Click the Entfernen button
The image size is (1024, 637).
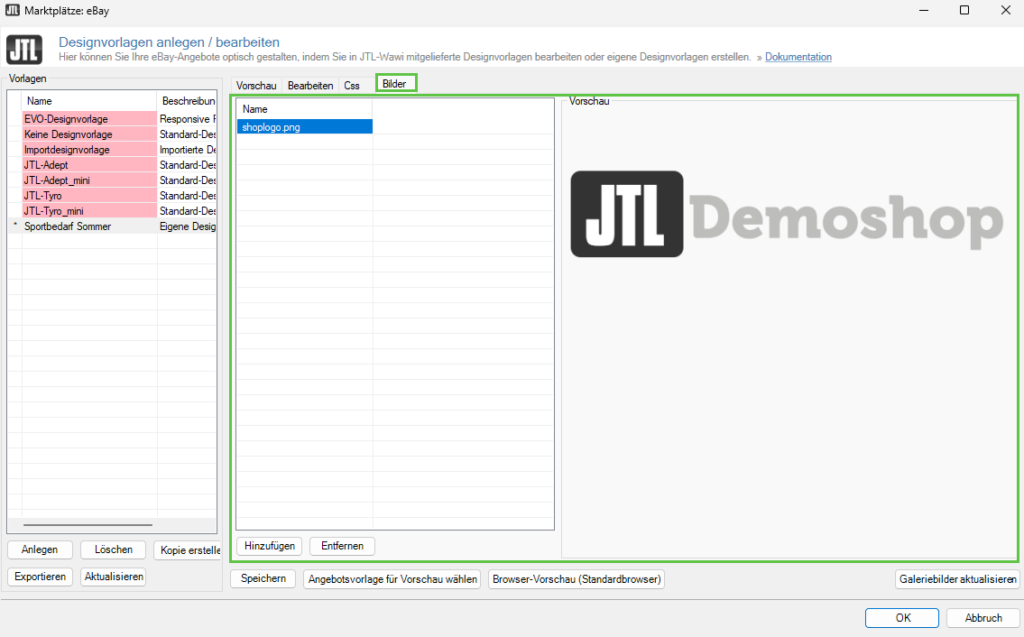[342, 546]
